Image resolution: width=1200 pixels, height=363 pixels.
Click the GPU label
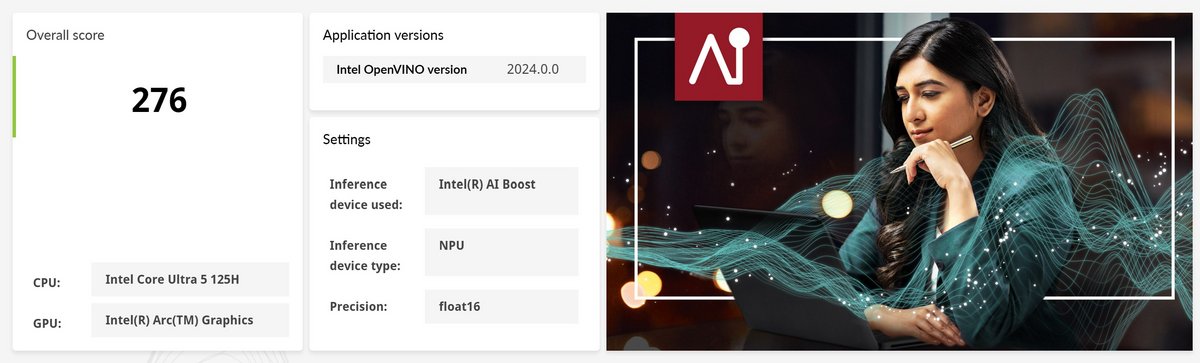pyautogui.click(x=47, y=324)
